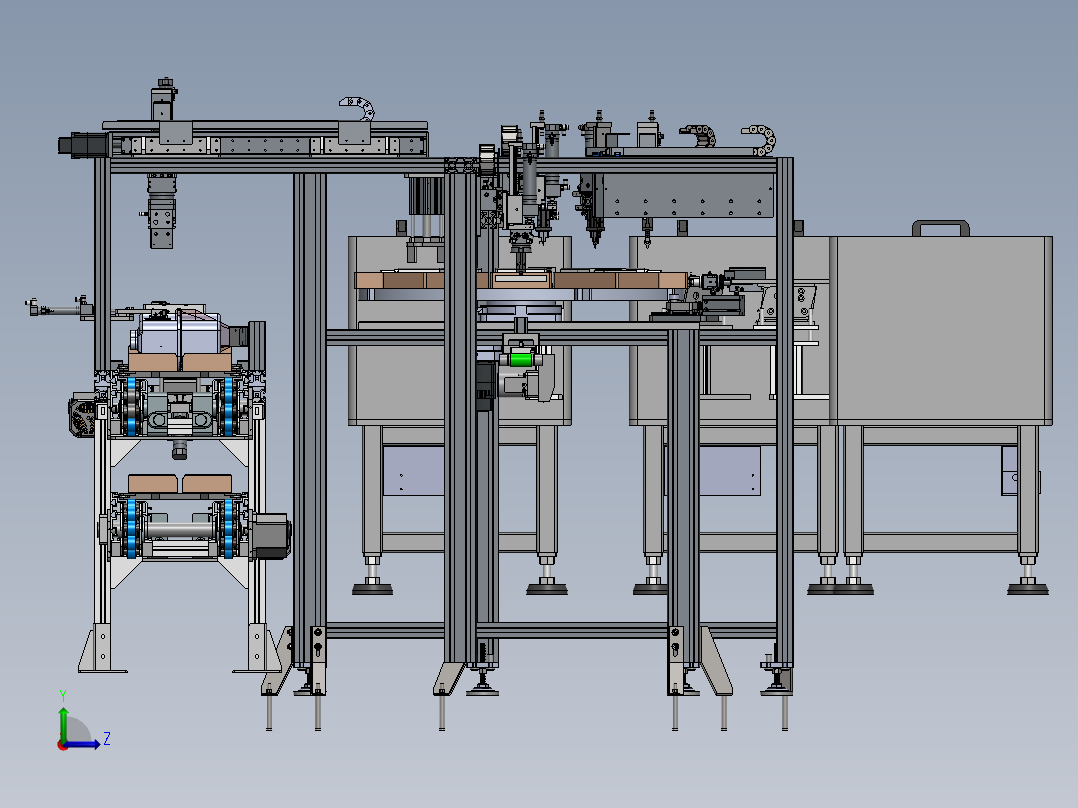Select the far-right cable drag chain on top
The width and height of the screenshot is (1078, 808).
tap(760, 139)
